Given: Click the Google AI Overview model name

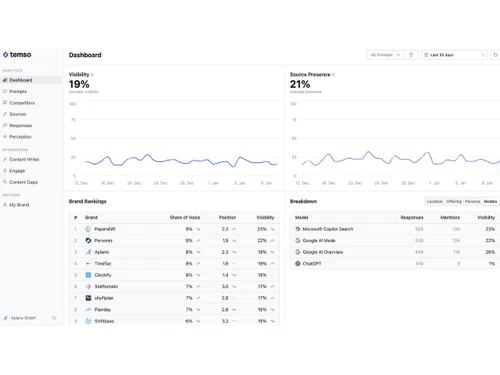Looking at the screenshot, I should (323, 252).
